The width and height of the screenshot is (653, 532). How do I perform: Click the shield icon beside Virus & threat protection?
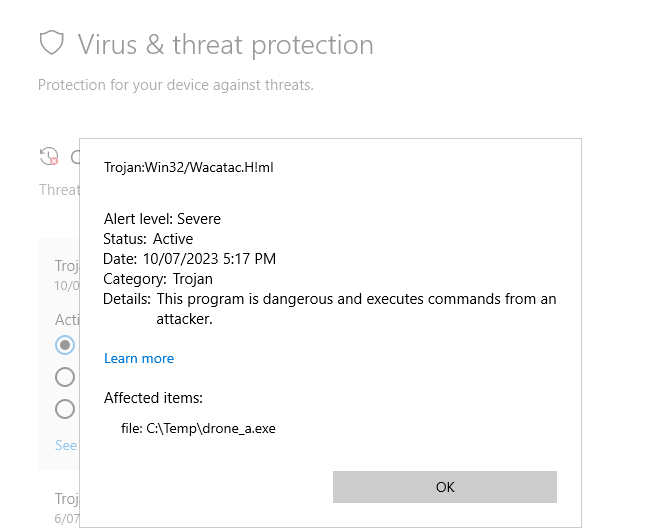(x=51, y=44)
